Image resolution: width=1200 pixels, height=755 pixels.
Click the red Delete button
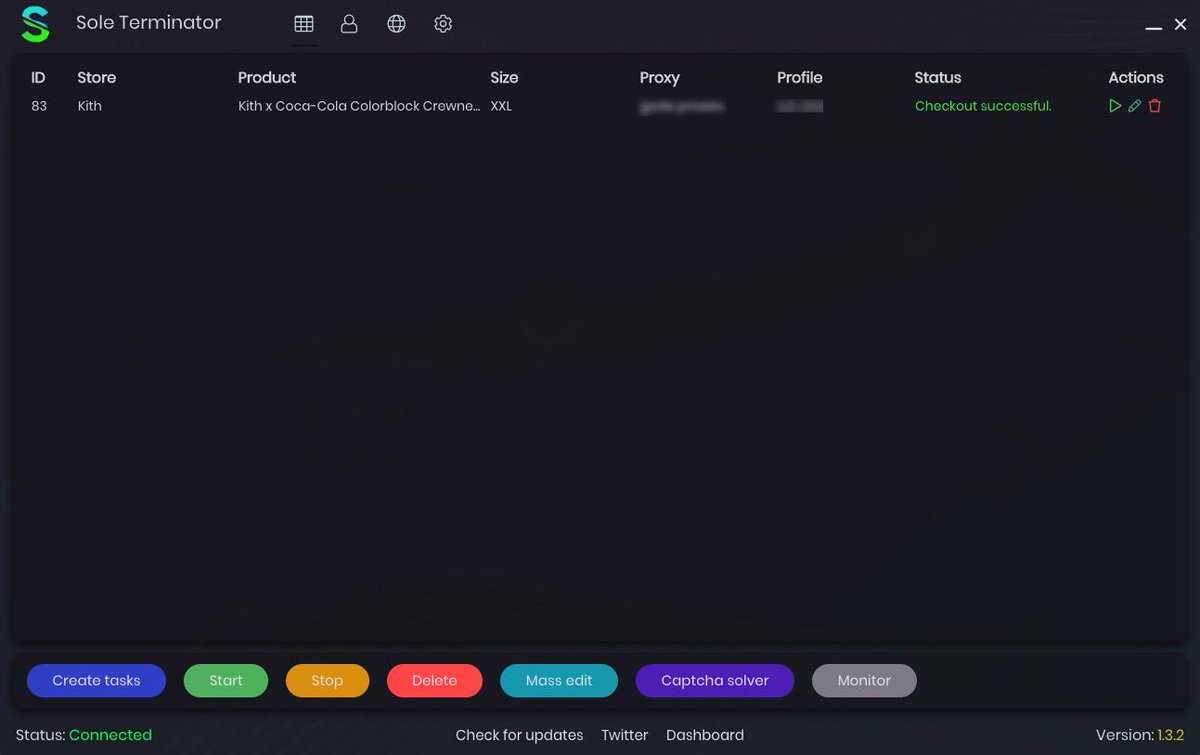(435, 680)
